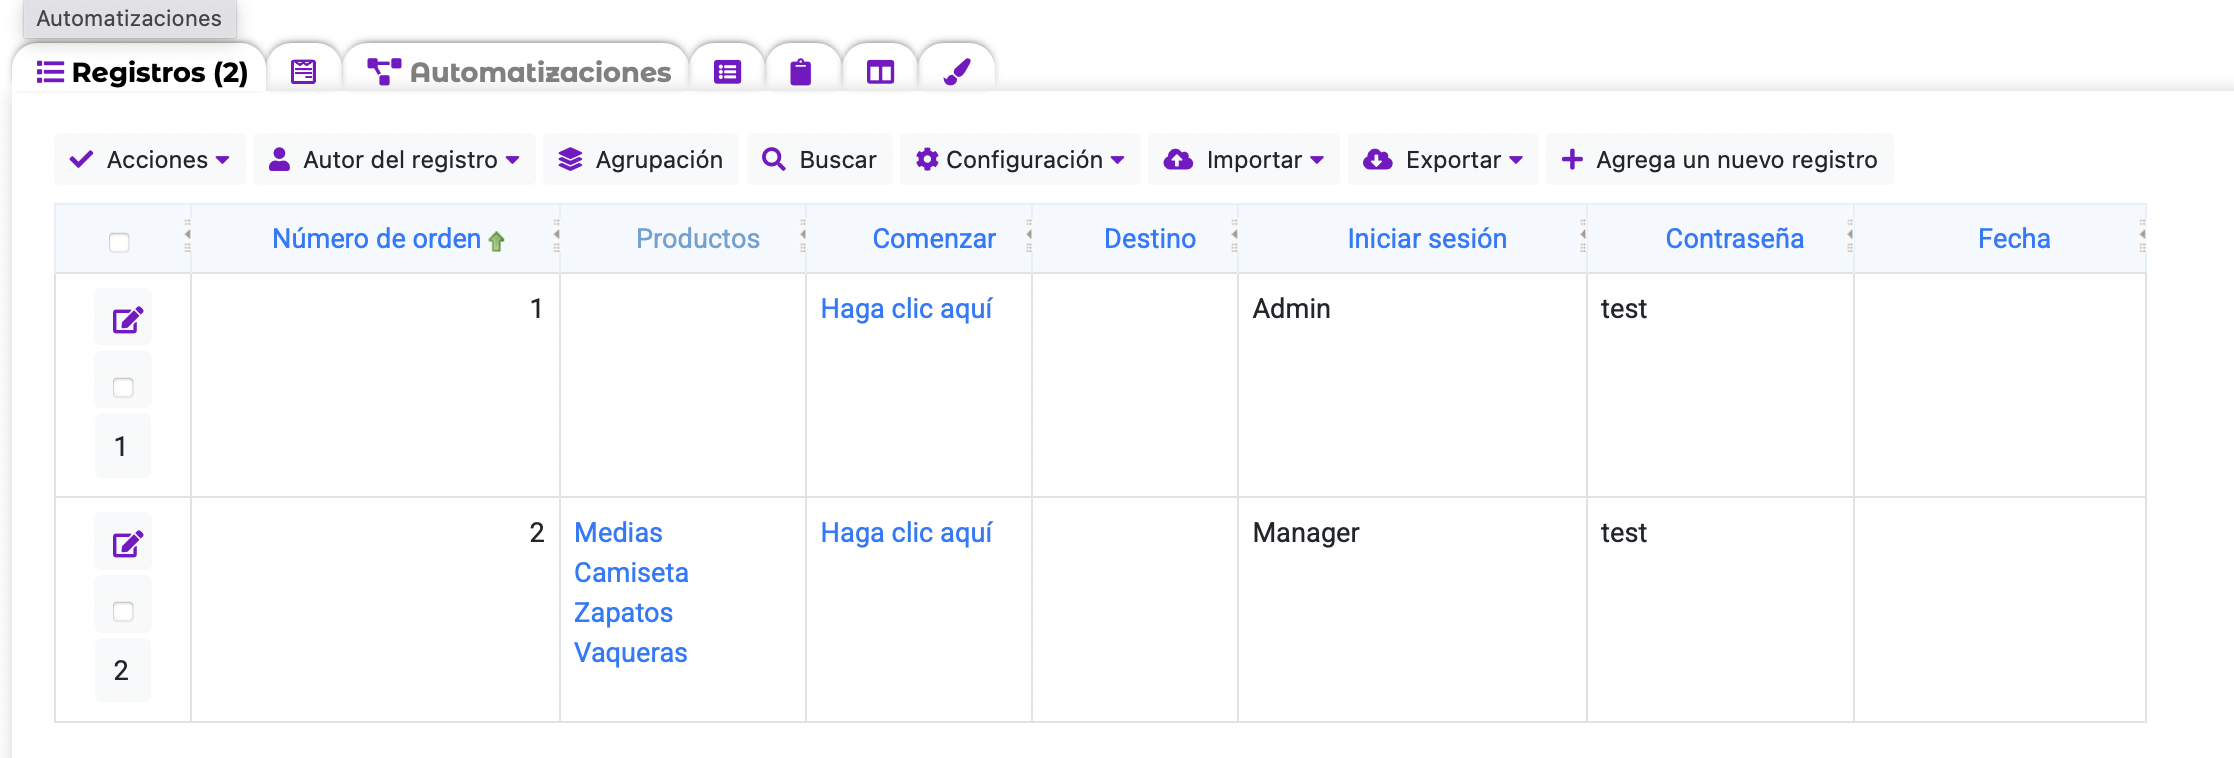This screenshot has width=2234, height=758.
Task: Open the Camiseta product link
Action: pyautogui.click(x=631, y=573)
